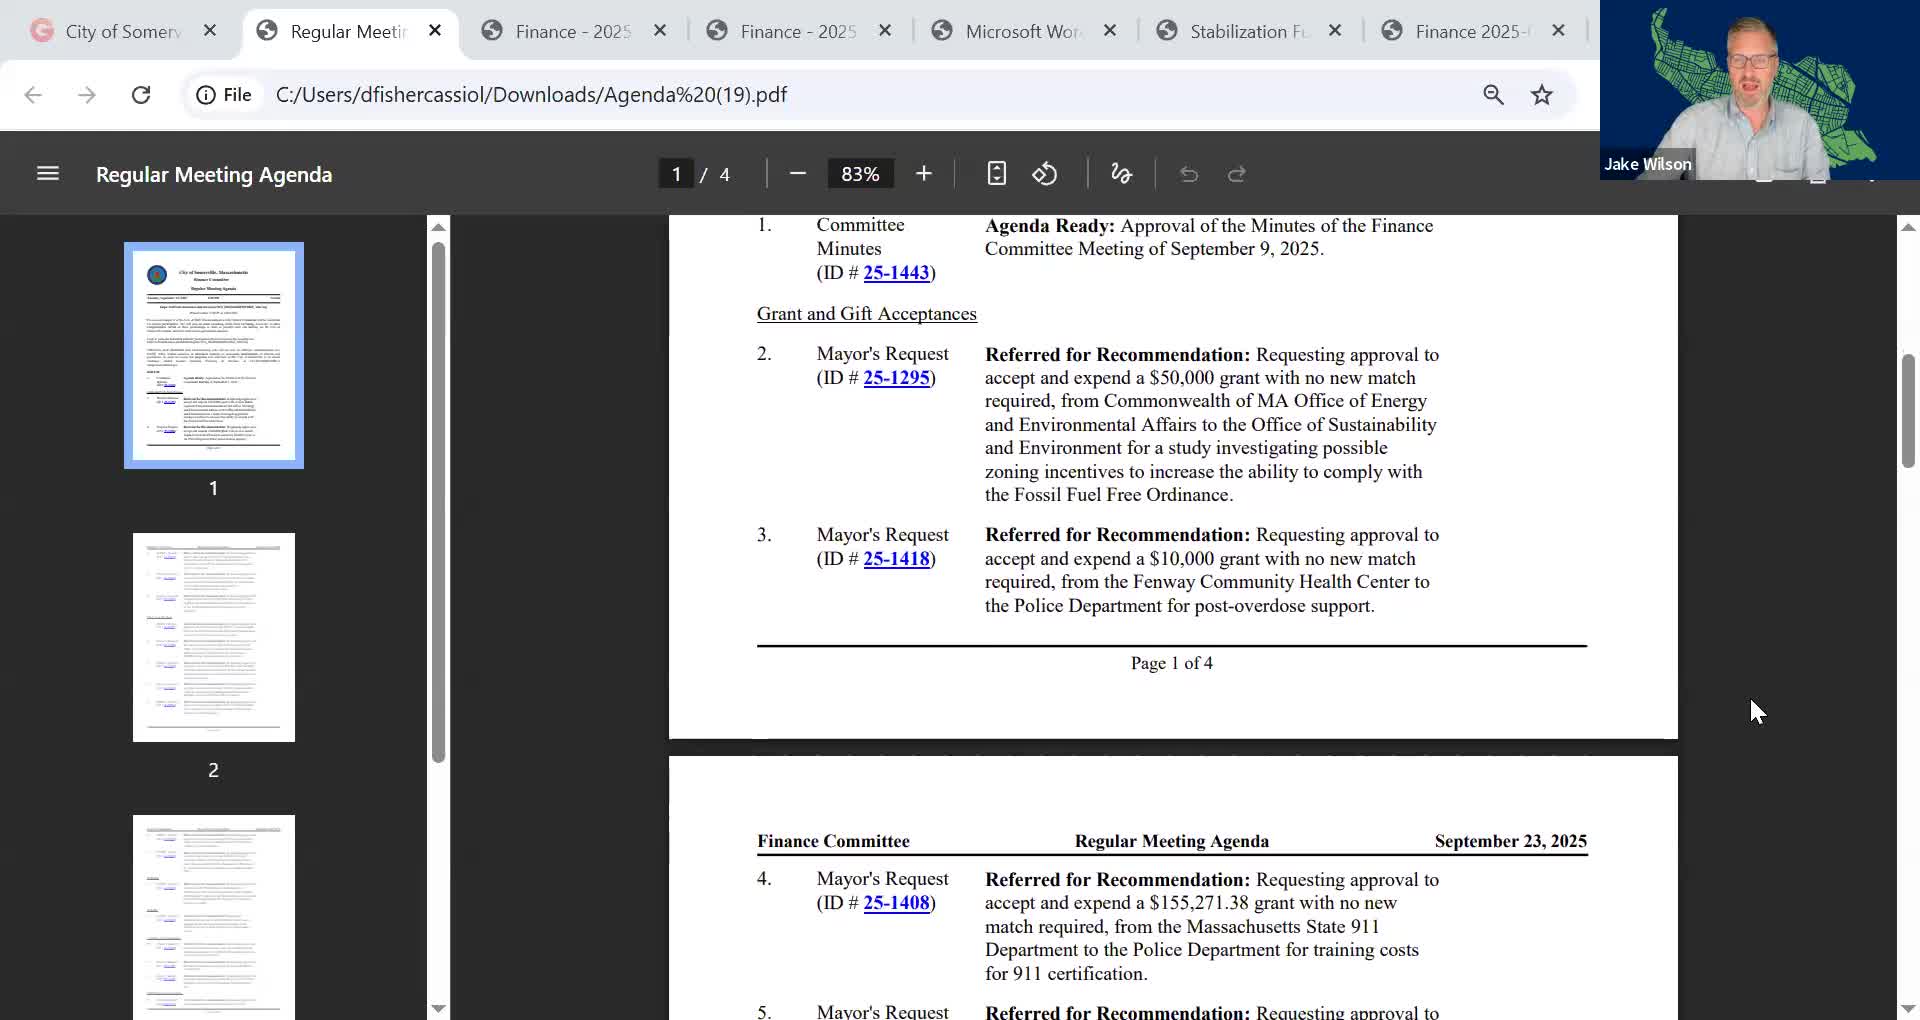Close the Stabilization Fund tab

pos(1335,31)
